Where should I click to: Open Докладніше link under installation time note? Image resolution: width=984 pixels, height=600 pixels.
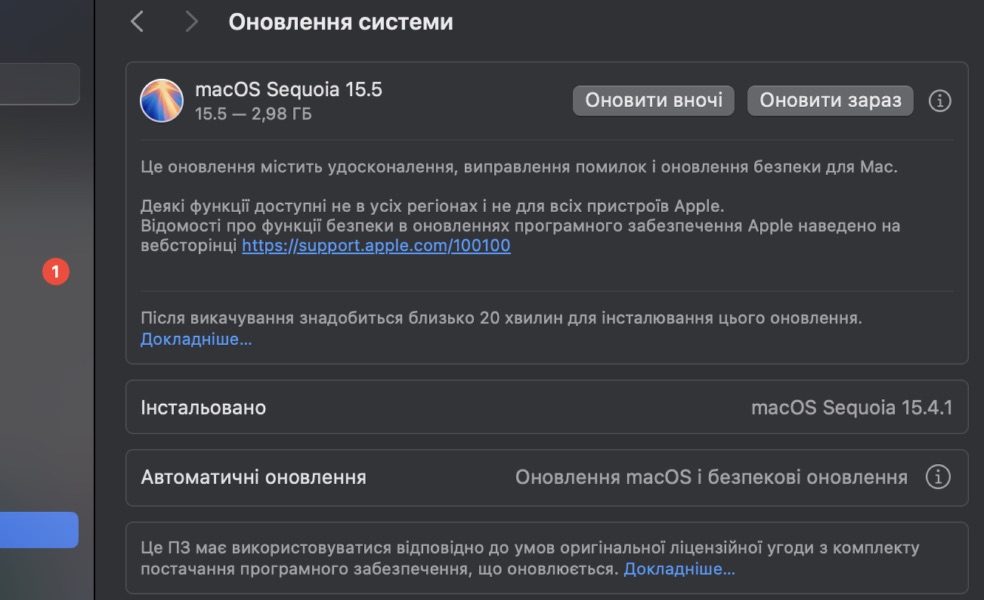(196, 339)
